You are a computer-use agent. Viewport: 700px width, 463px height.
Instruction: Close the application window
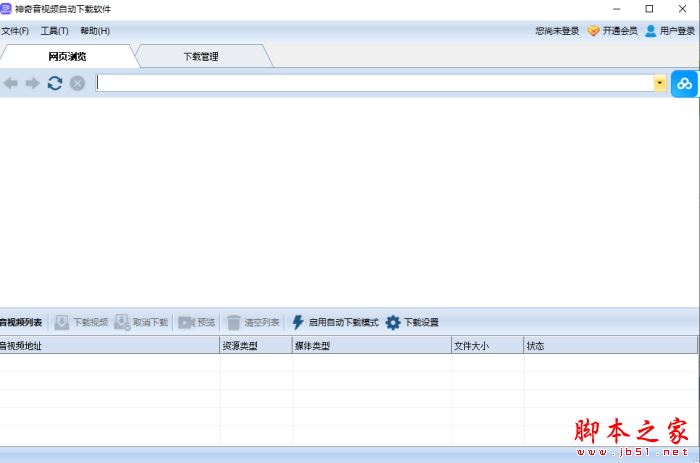pos(682,9)
